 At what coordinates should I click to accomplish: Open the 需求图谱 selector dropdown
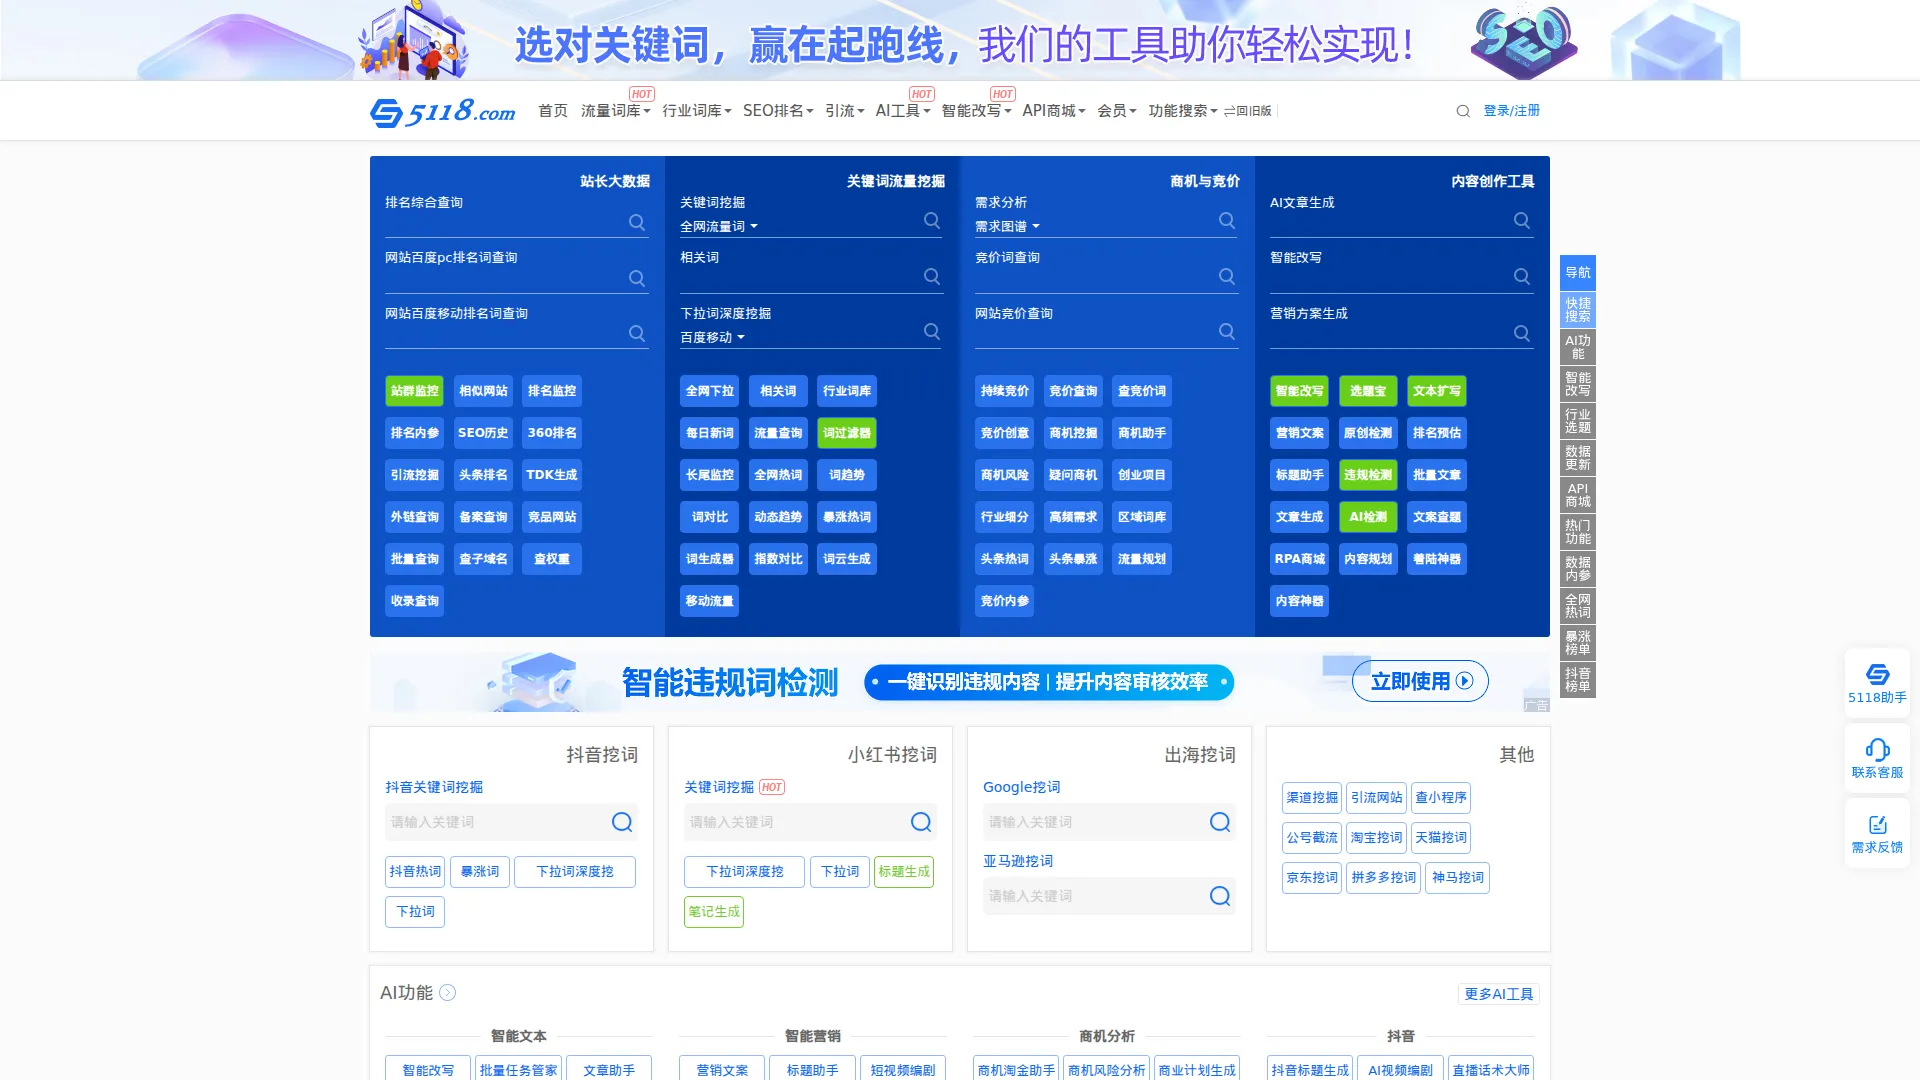pyautogui.click(x=1007, y=227)
